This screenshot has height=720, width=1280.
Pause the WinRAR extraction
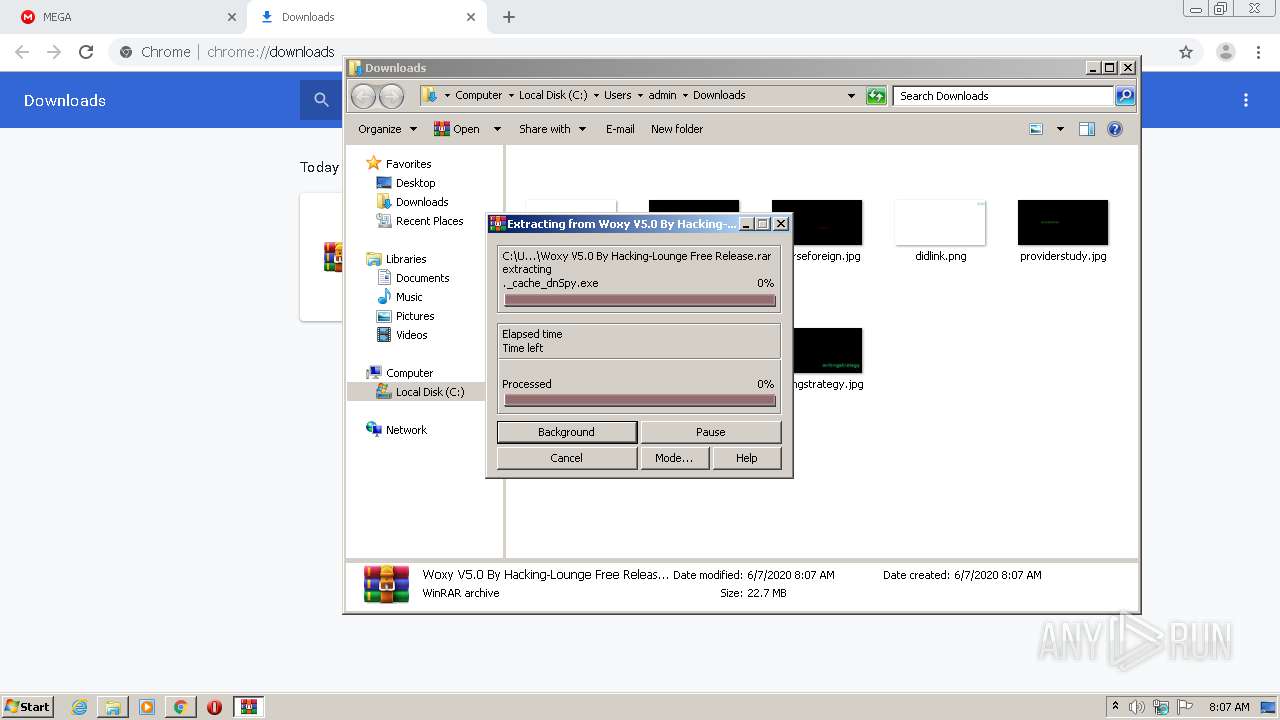click(710, 432)
